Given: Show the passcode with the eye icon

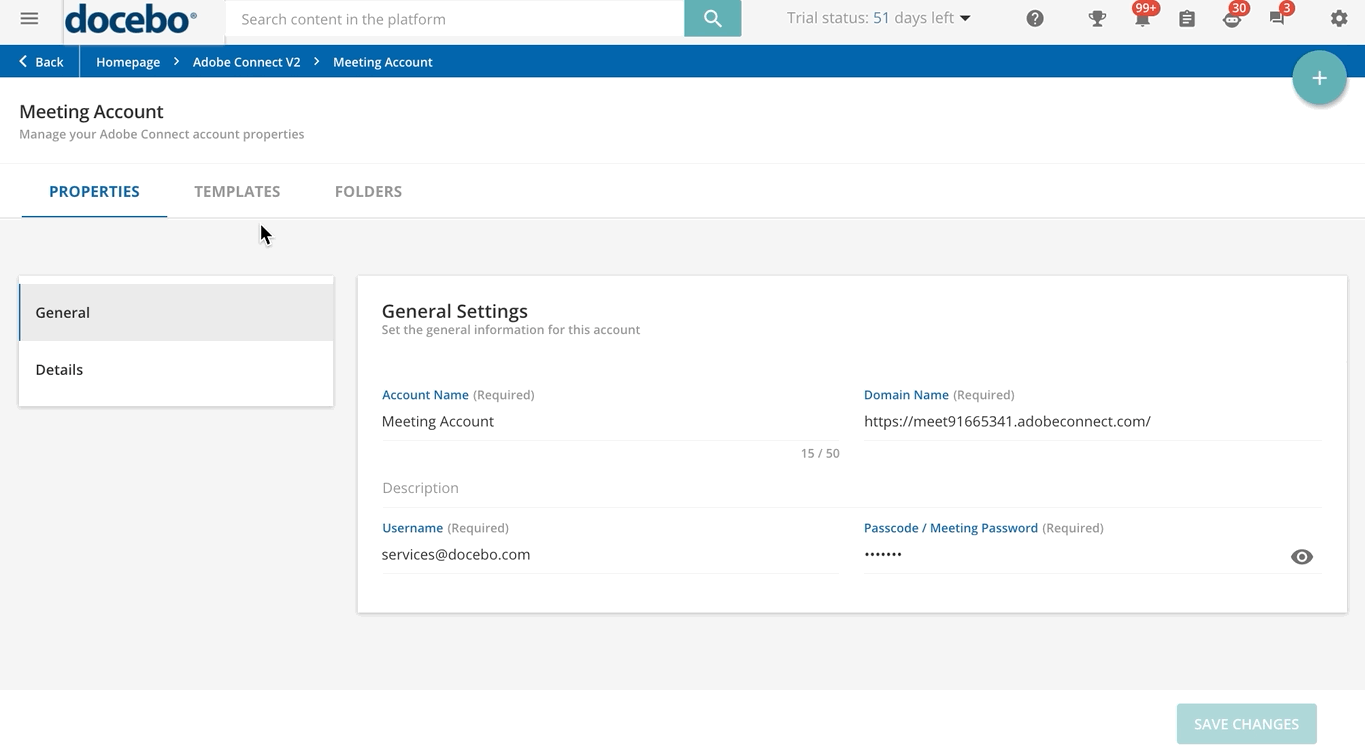Looking at the screenshot, I should (x=1301, y=557).
